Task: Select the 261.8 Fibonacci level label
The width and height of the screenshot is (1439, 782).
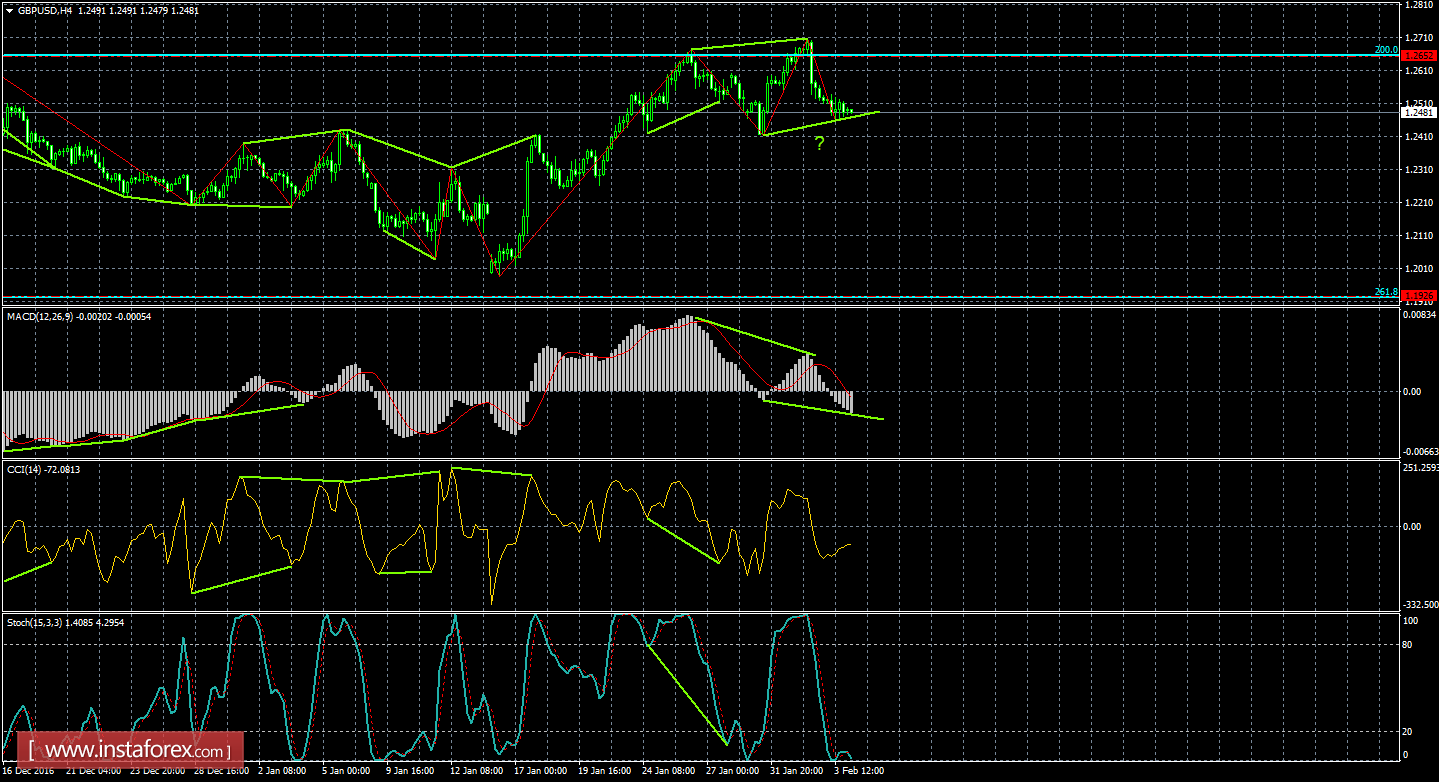Action: [1385, 290]
